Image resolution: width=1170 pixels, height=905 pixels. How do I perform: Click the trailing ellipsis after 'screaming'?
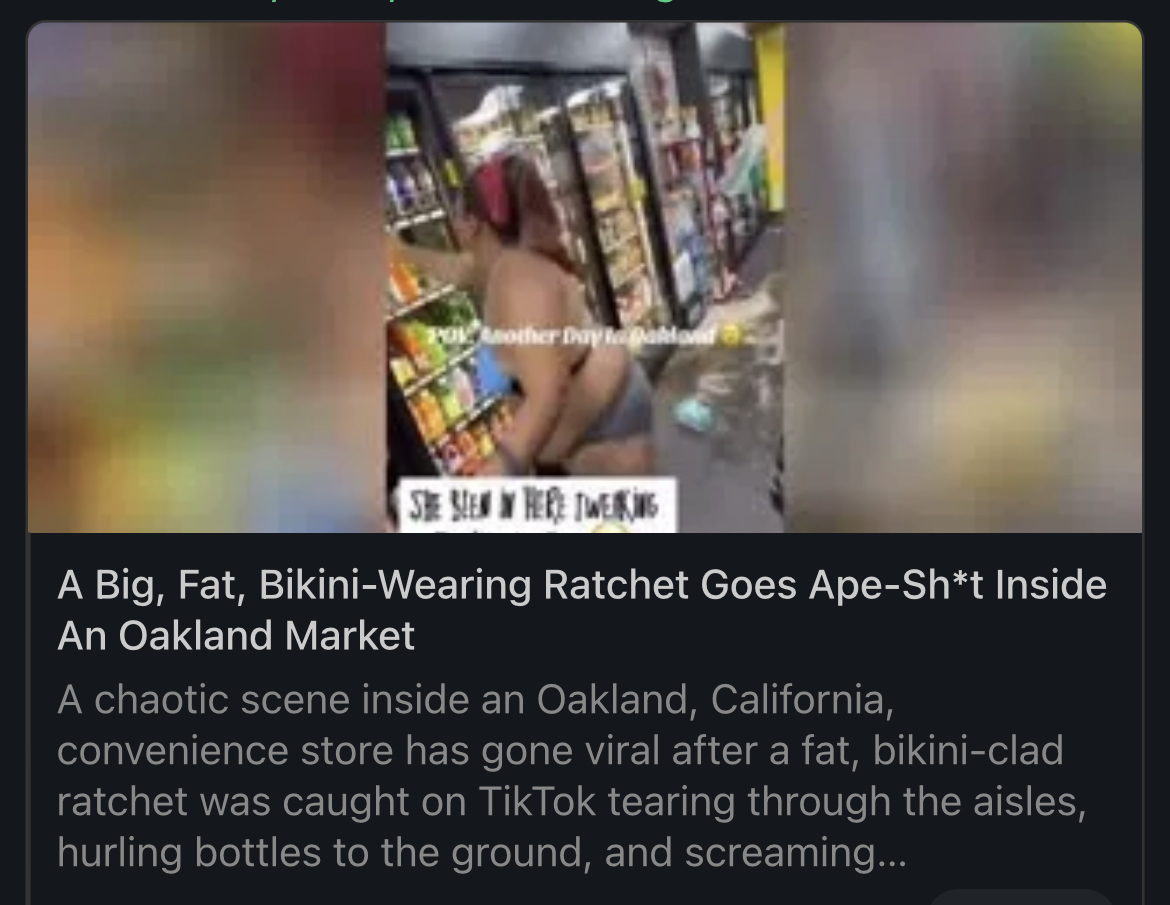point(891,859)
